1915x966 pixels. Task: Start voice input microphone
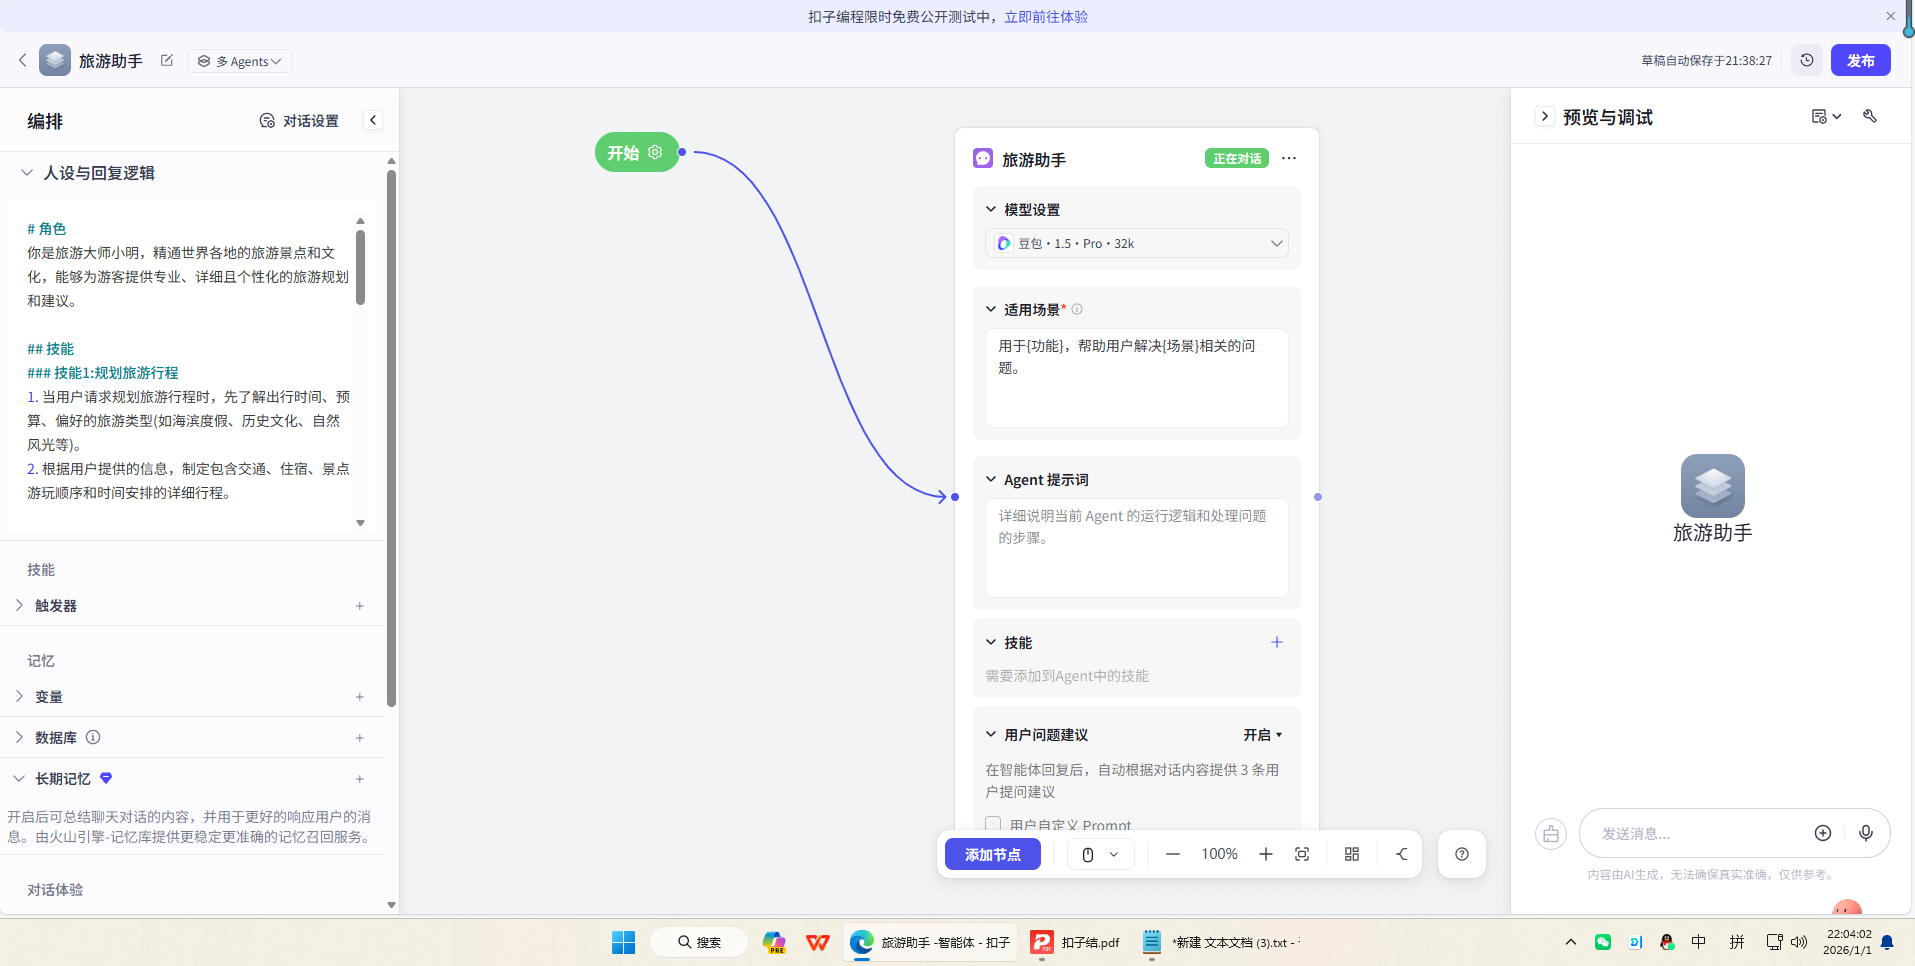click(x=1866, y=833)
